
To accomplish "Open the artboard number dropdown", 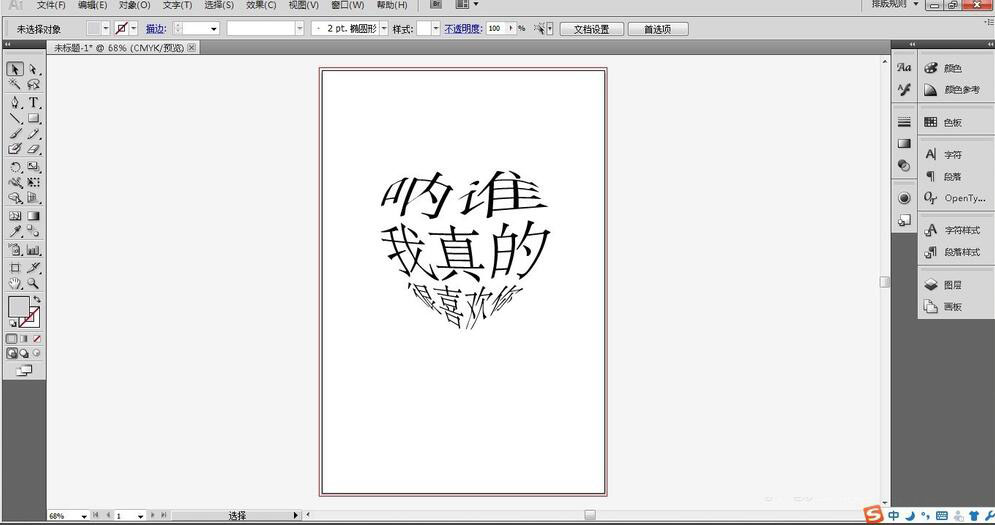I will (x=140, y=516).
